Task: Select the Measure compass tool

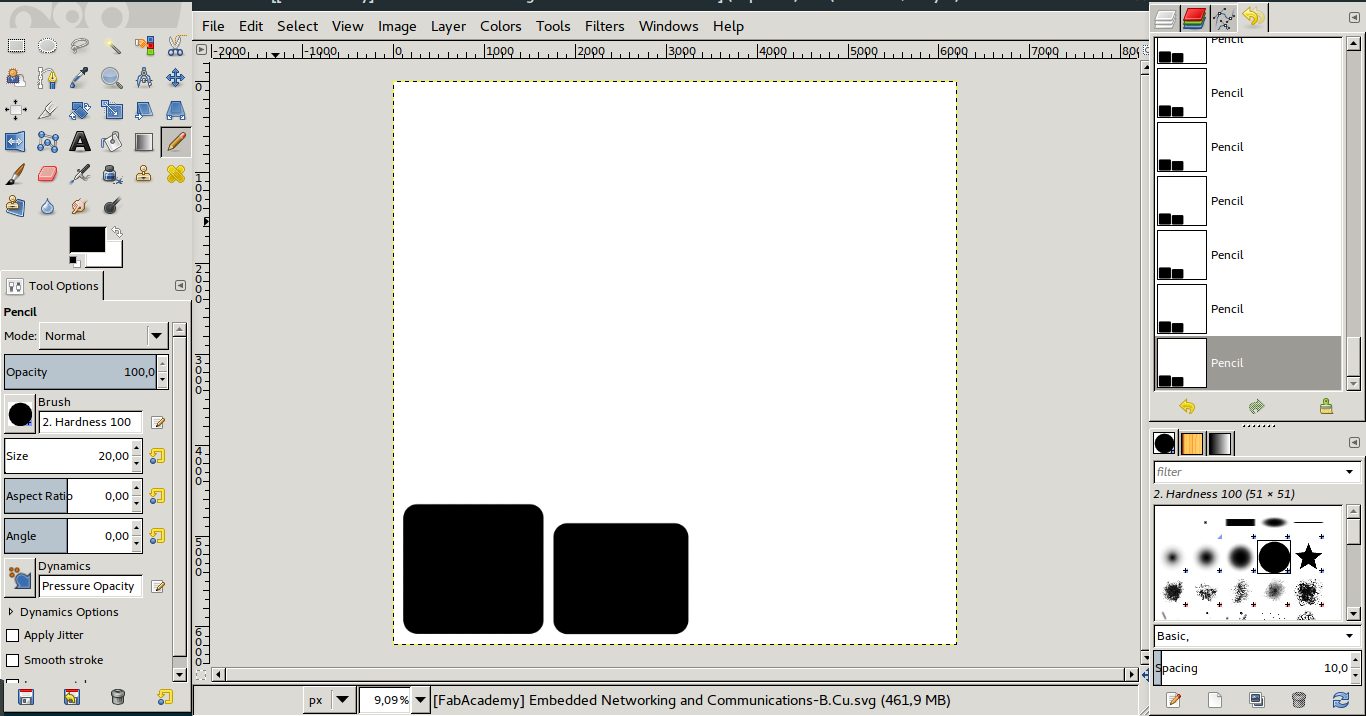Action: pyautogui.click(x=144, y=78)
